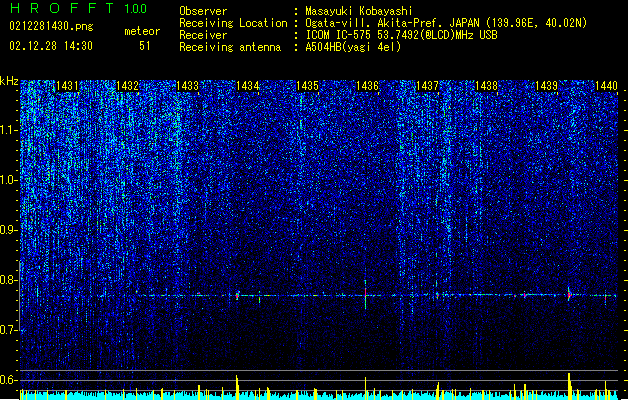Click the Receiver label

[x=203, y=35]
